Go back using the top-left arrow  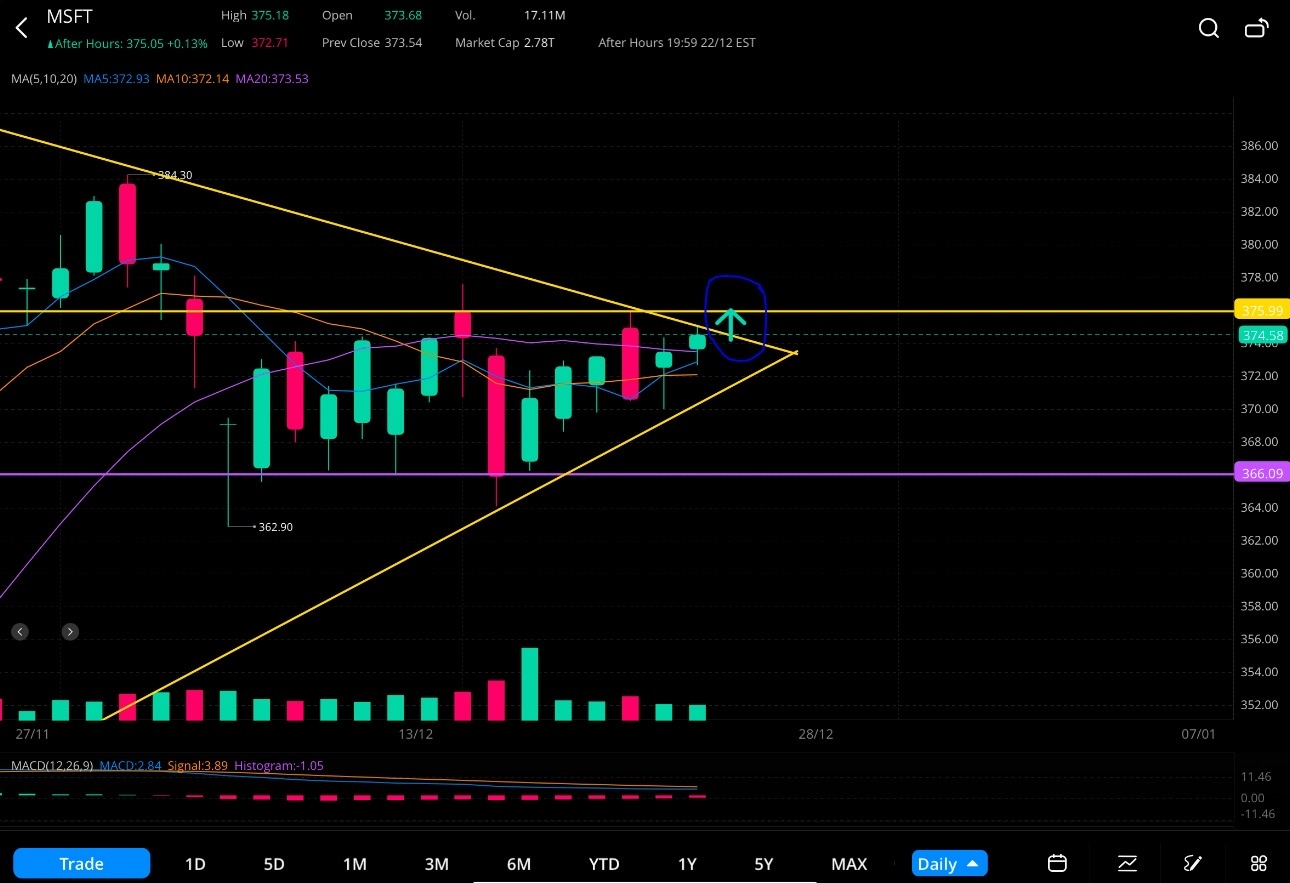point(22,28)
